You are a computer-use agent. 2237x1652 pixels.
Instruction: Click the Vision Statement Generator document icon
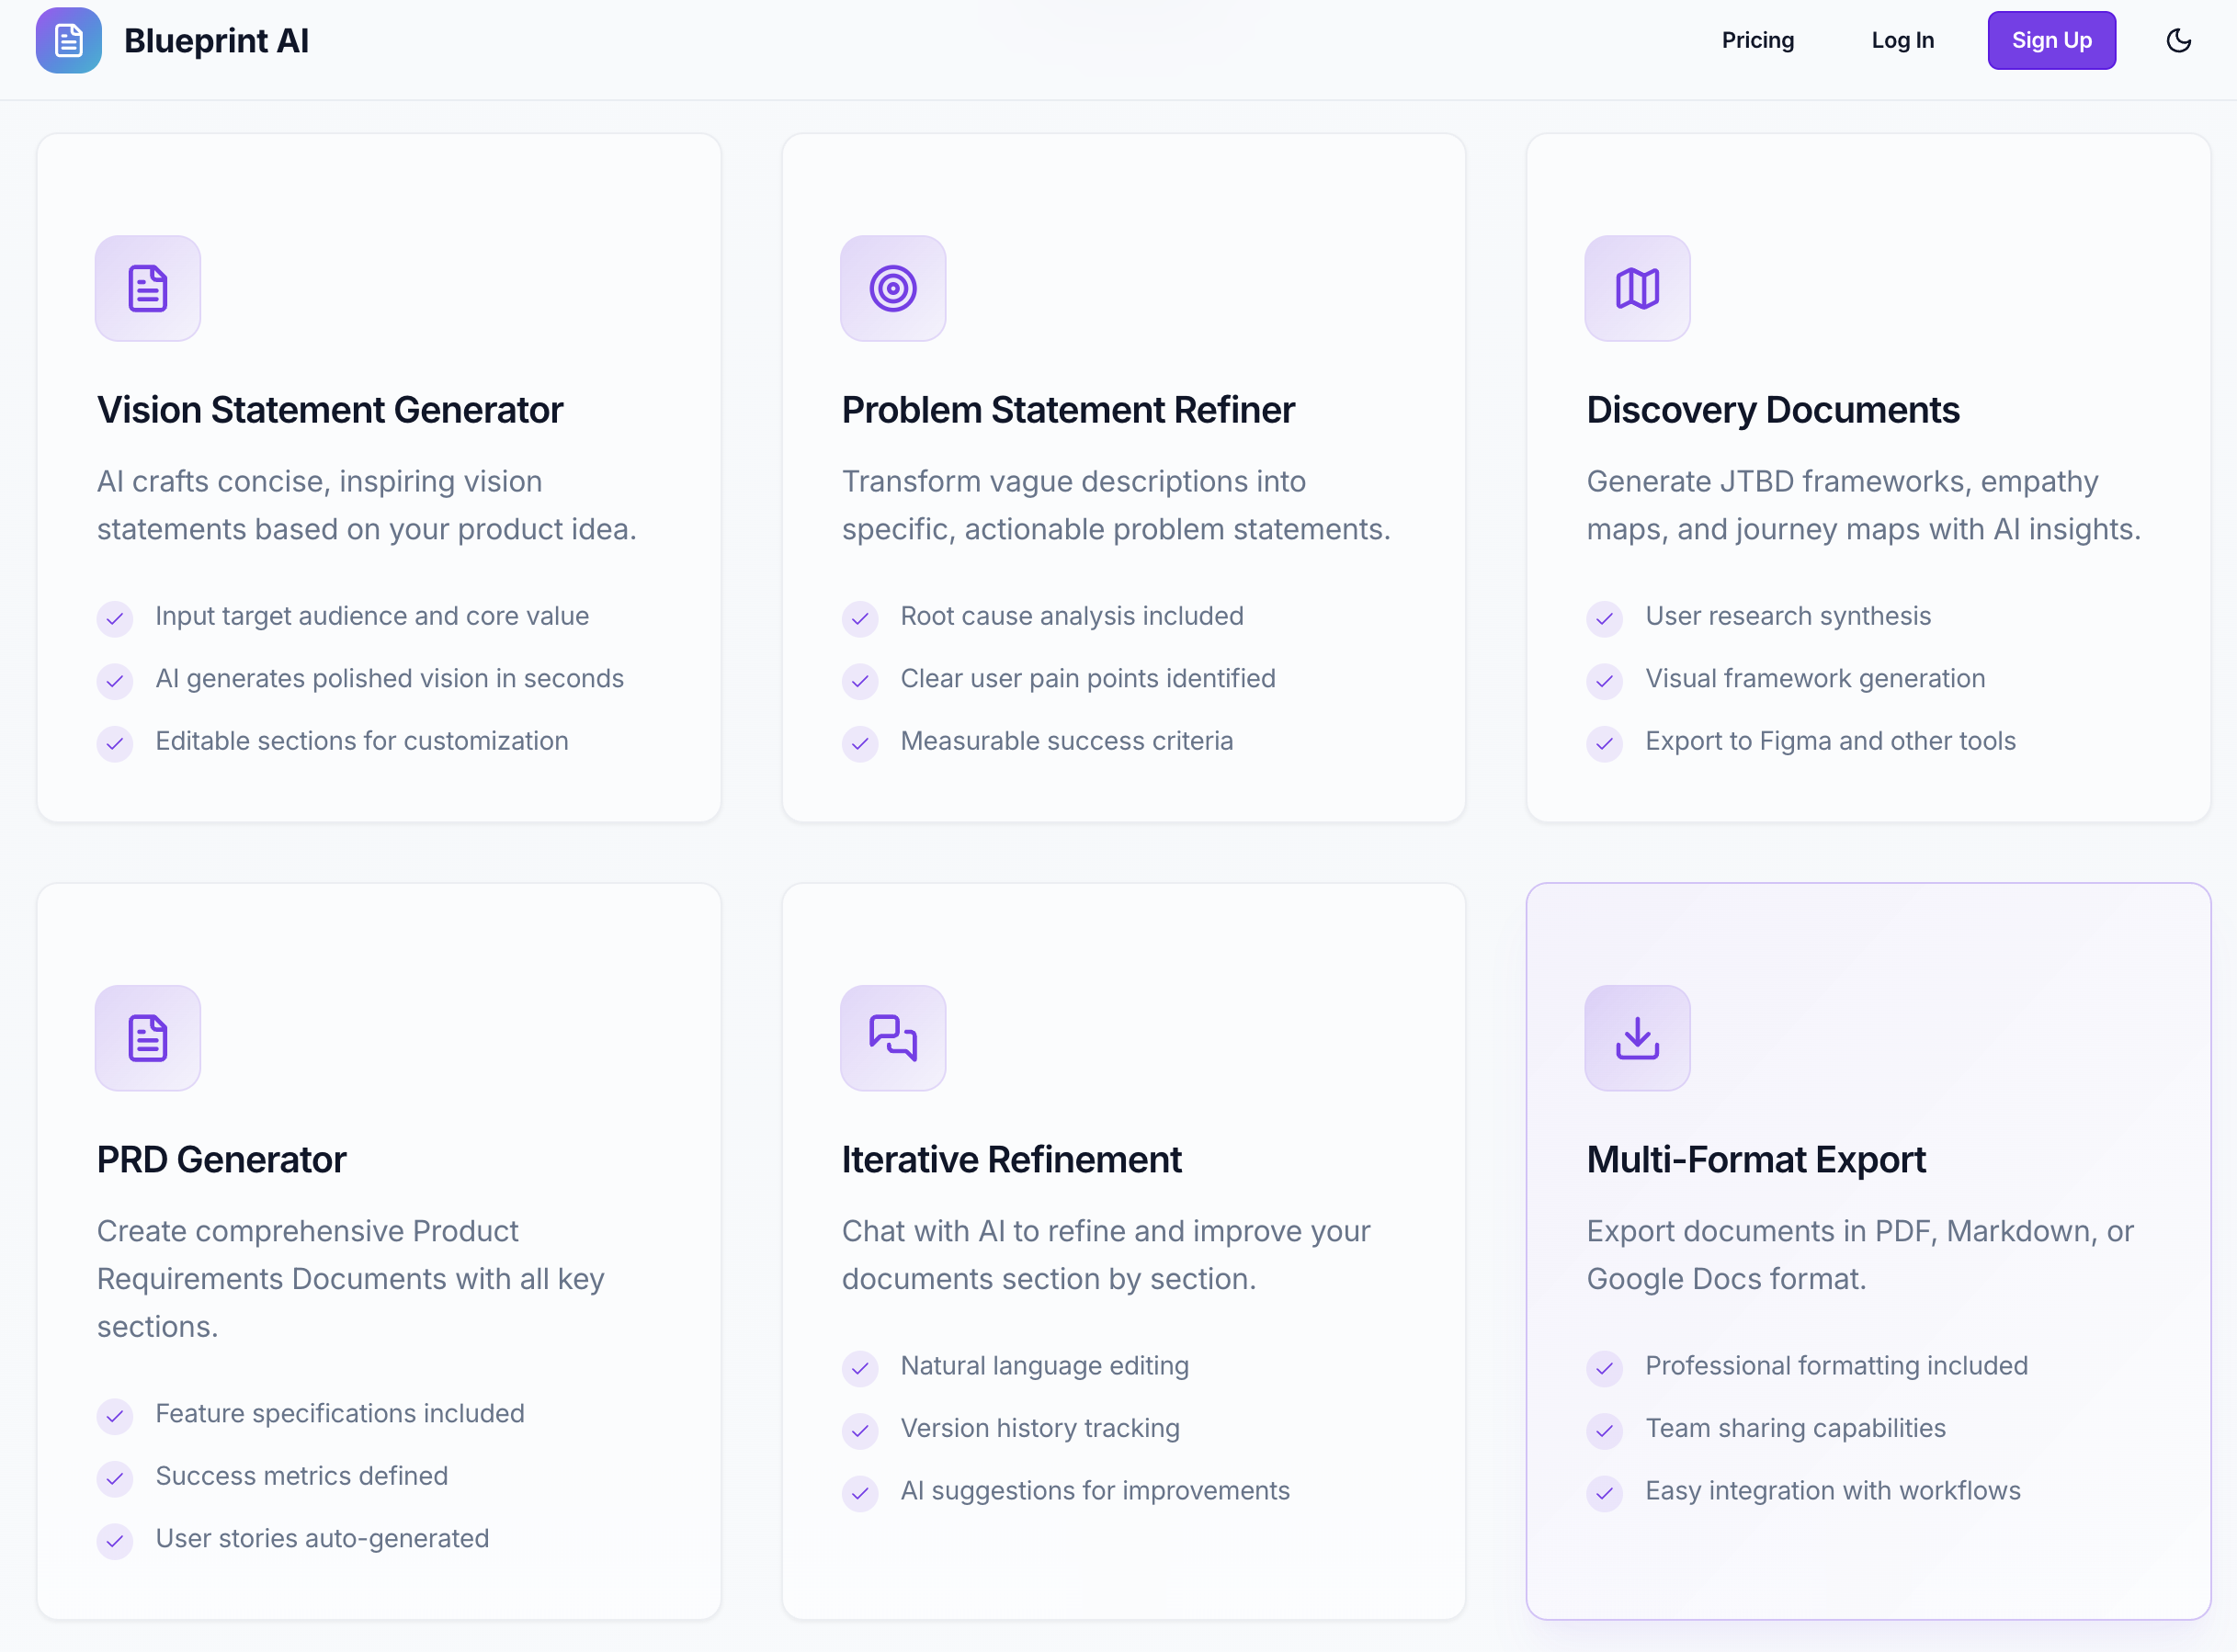(x=148, y=289)
